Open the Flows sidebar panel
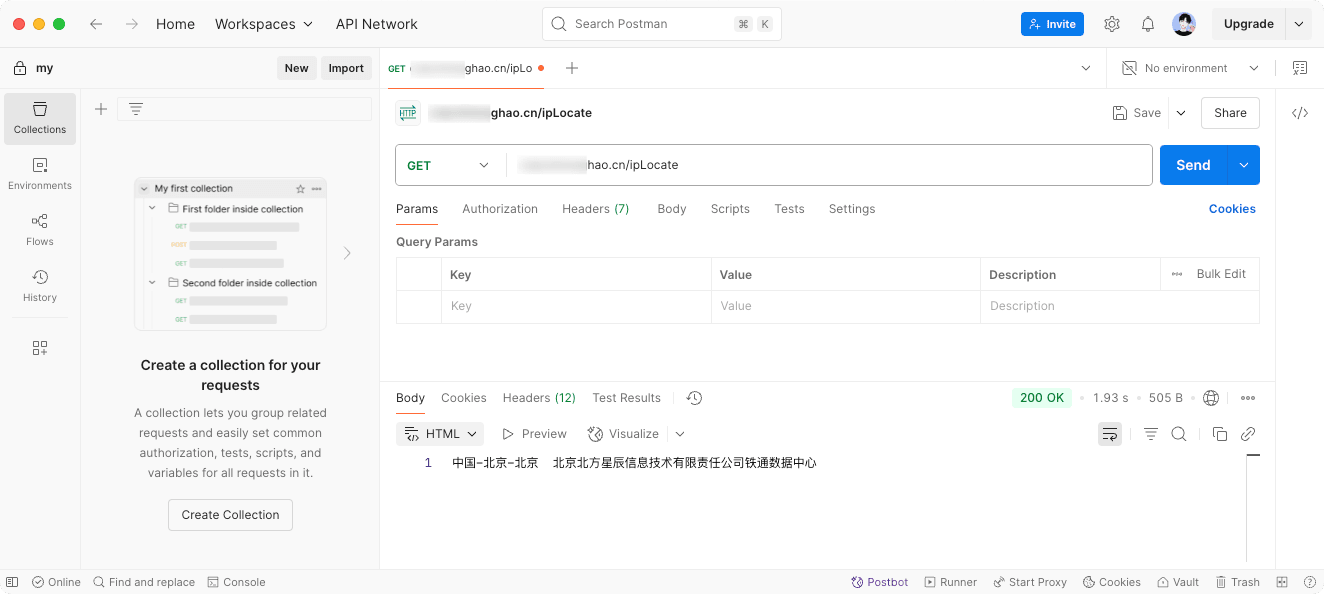Screen dimensions: 1324x594 [40, 230]
